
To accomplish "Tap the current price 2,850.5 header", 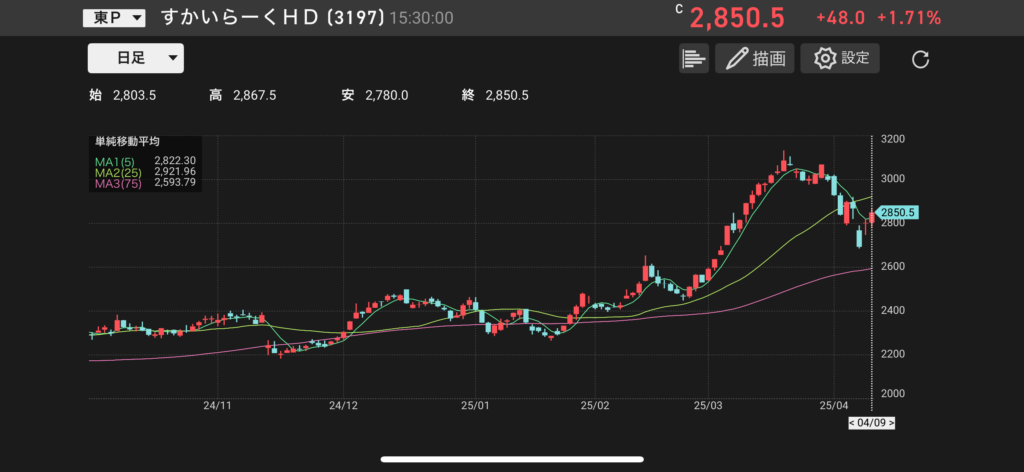I will (737, 18).
